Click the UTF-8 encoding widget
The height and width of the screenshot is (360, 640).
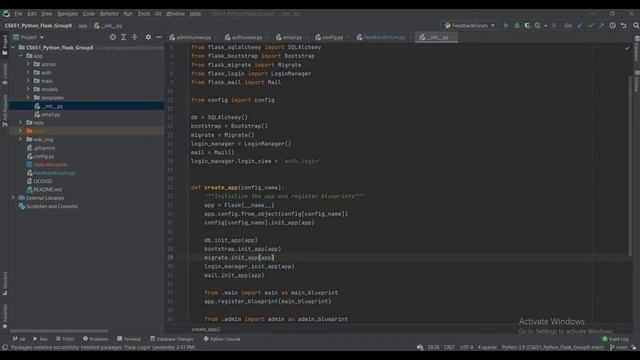(467, 347)
